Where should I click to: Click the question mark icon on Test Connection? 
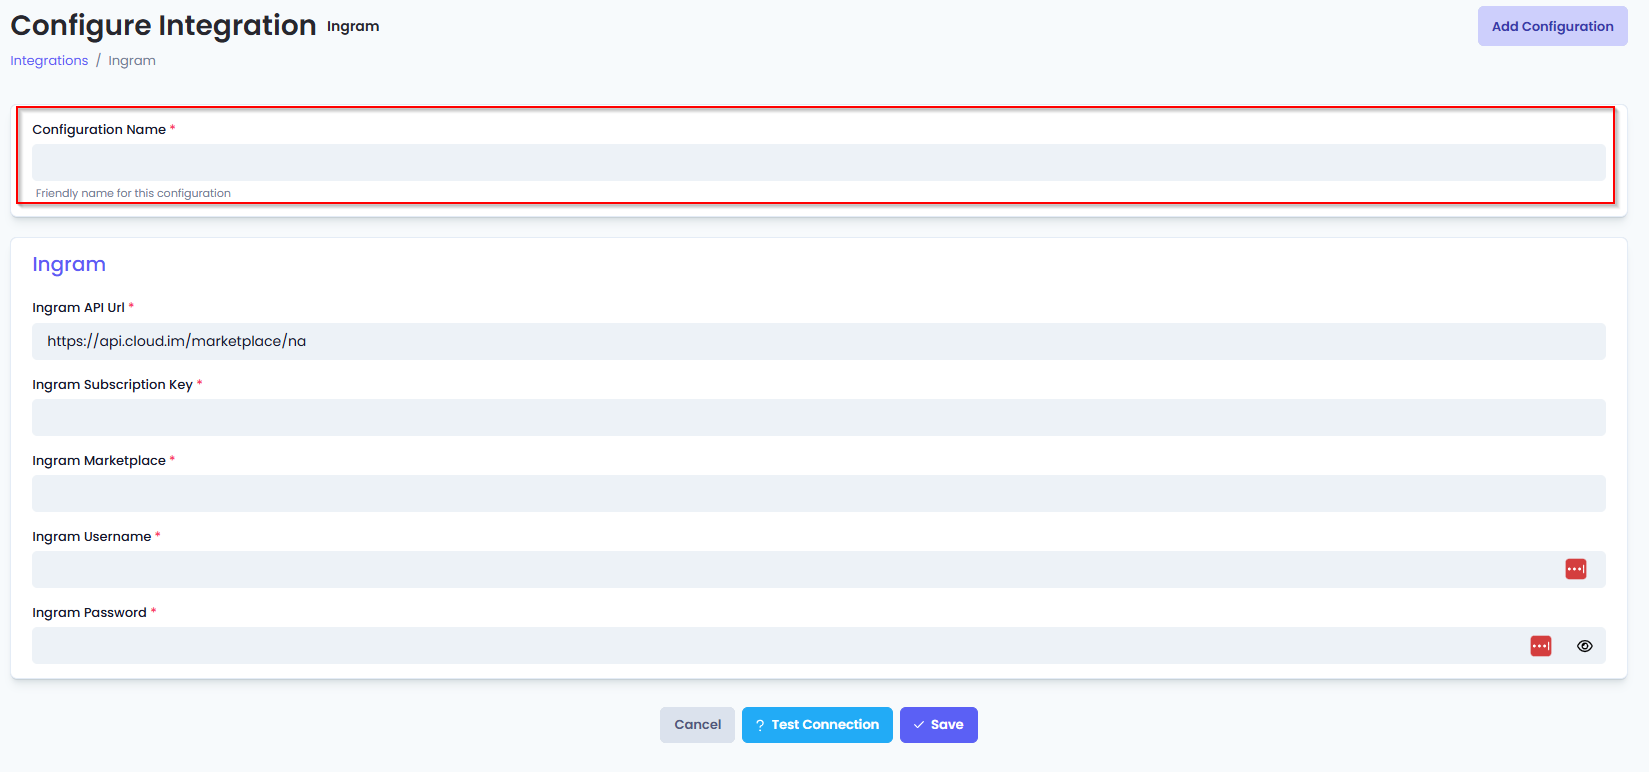coord(760,725)
